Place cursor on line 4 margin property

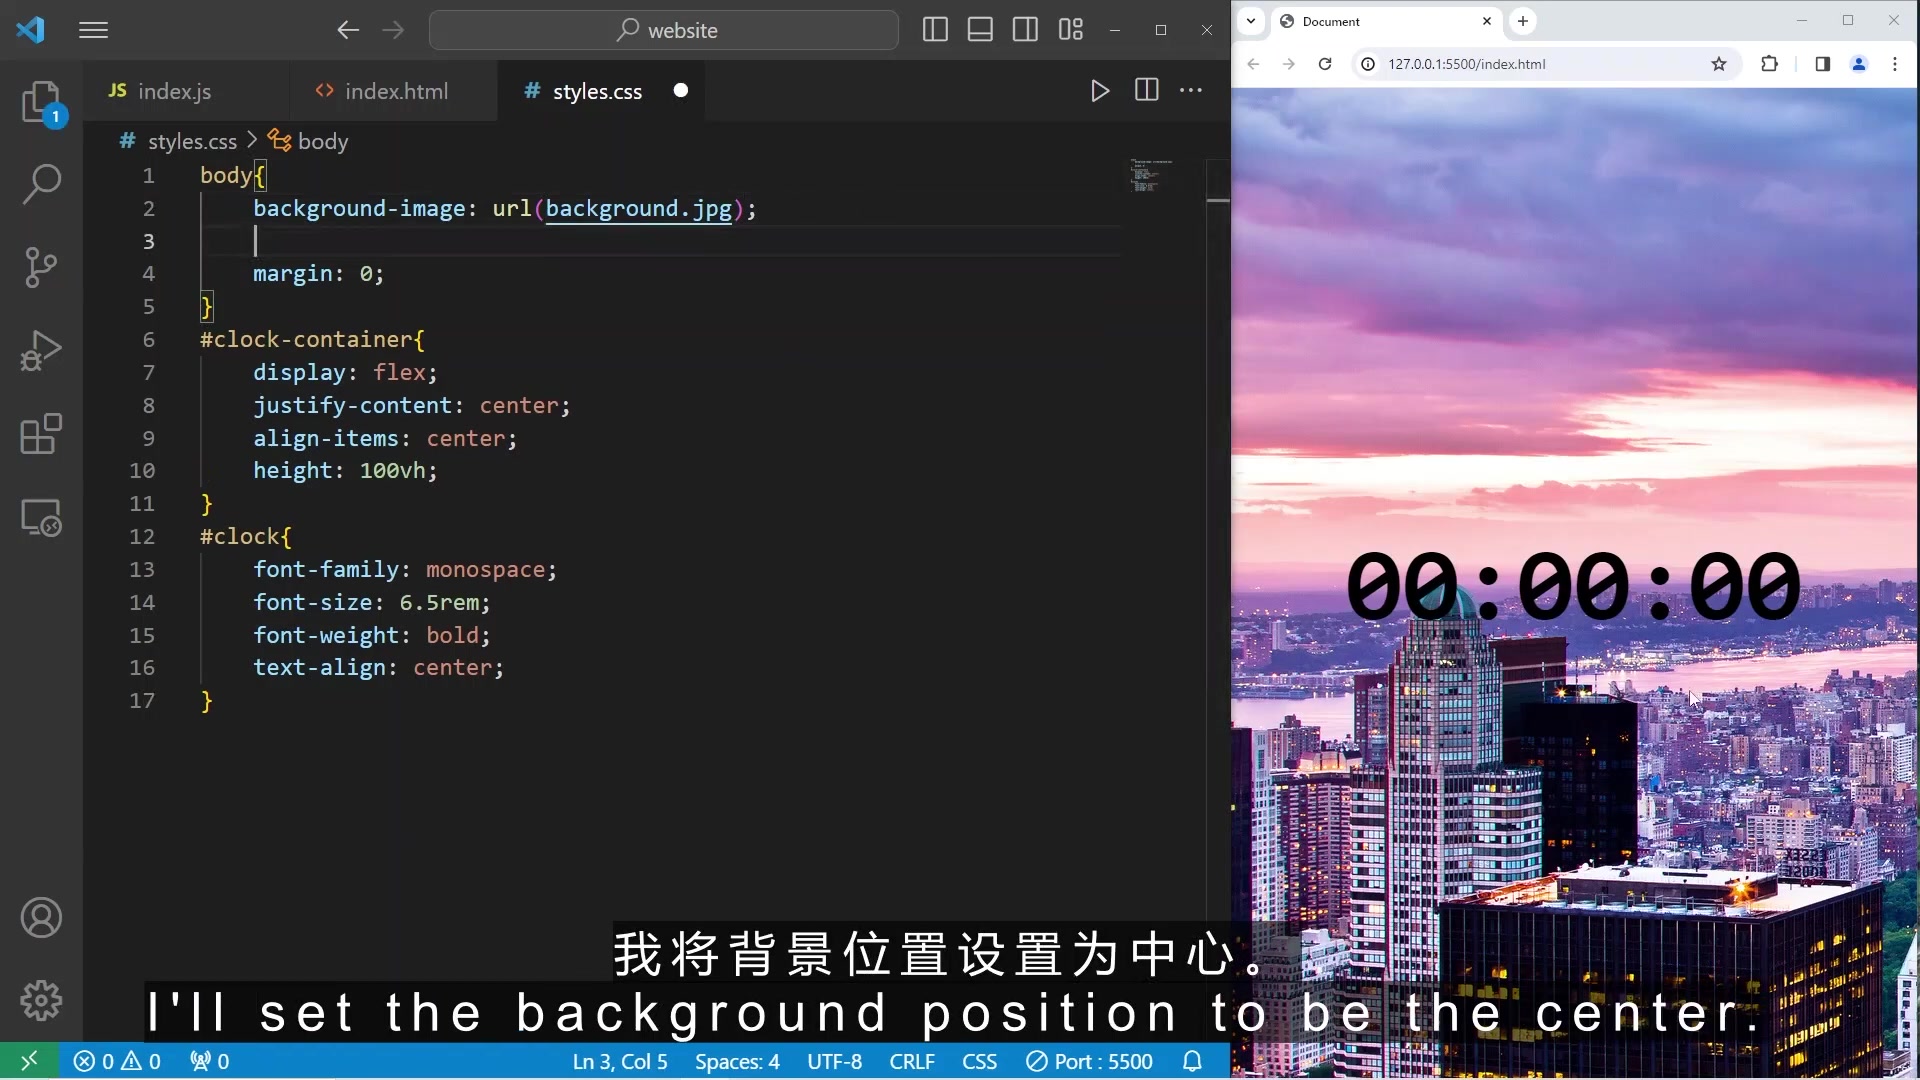pos(318,273)
